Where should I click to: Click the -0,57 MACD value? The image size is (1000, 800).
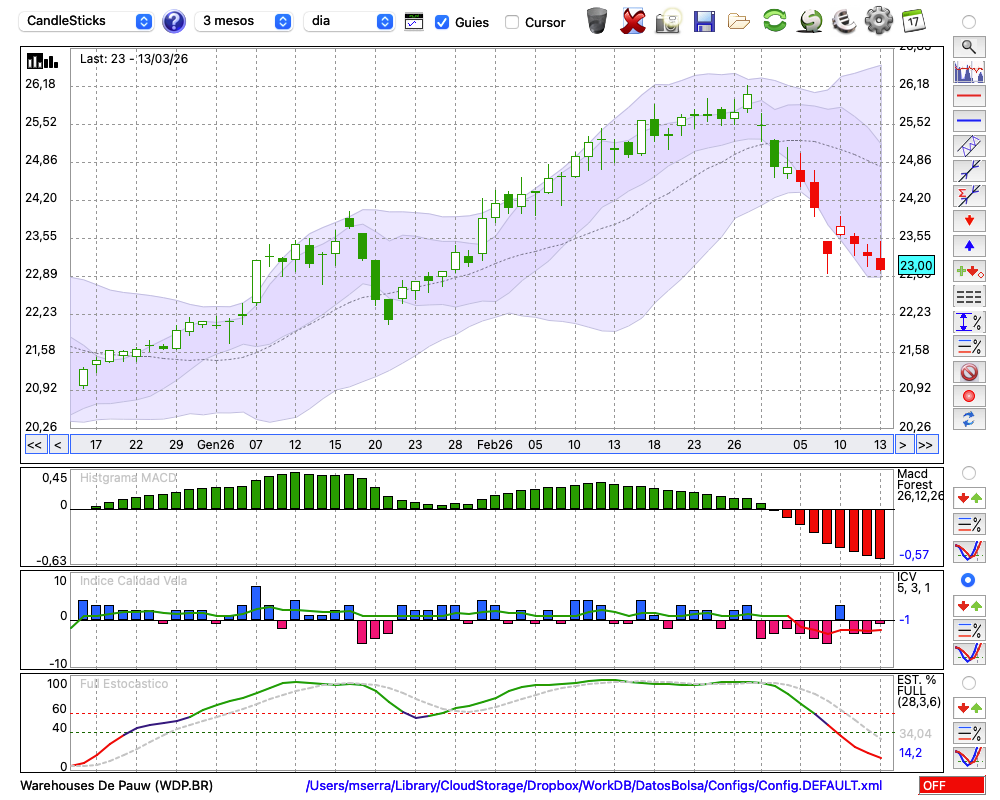point(913,555)
